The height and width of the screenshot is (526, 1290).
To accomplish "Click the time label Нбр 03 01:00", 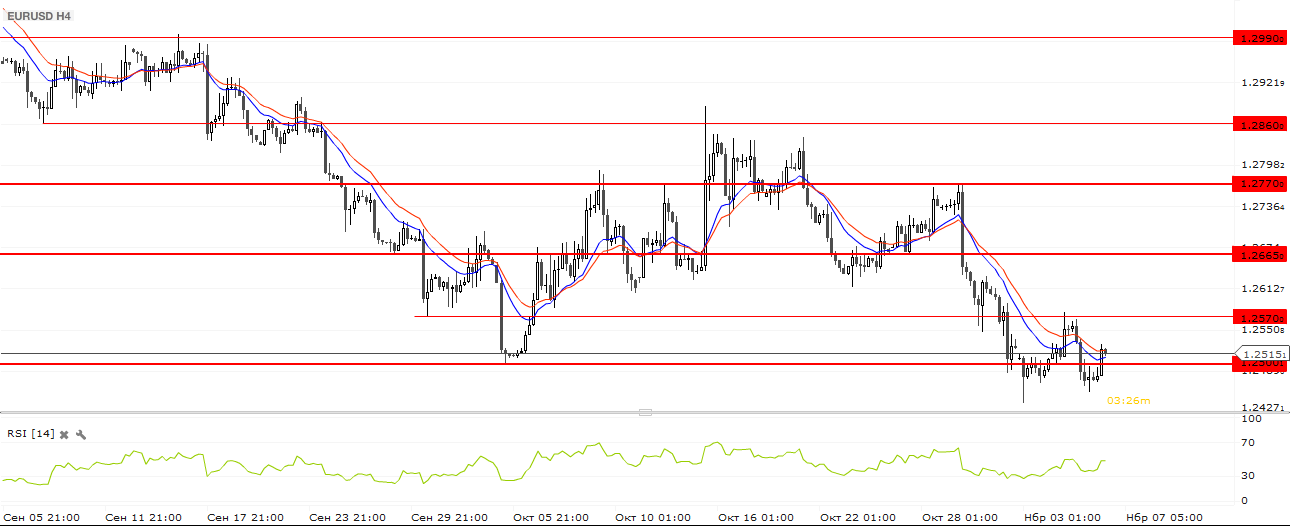I will point(1062,518).
